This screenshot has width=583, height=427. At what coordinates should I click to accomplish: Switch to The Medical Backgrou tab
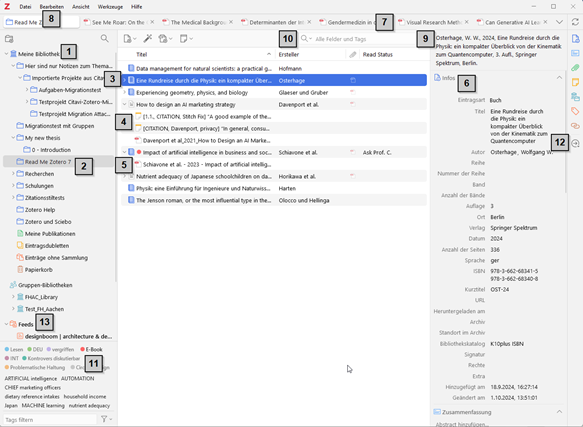pyautogui.click(x=198, y=22)
